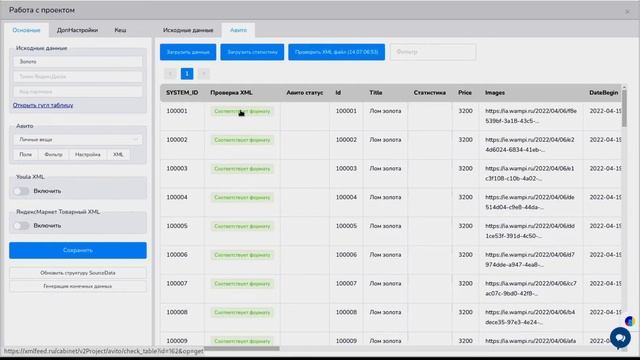640x360 pixels.
Task: Click the format status badge in row 100002
Action: [x=242, y=140]
